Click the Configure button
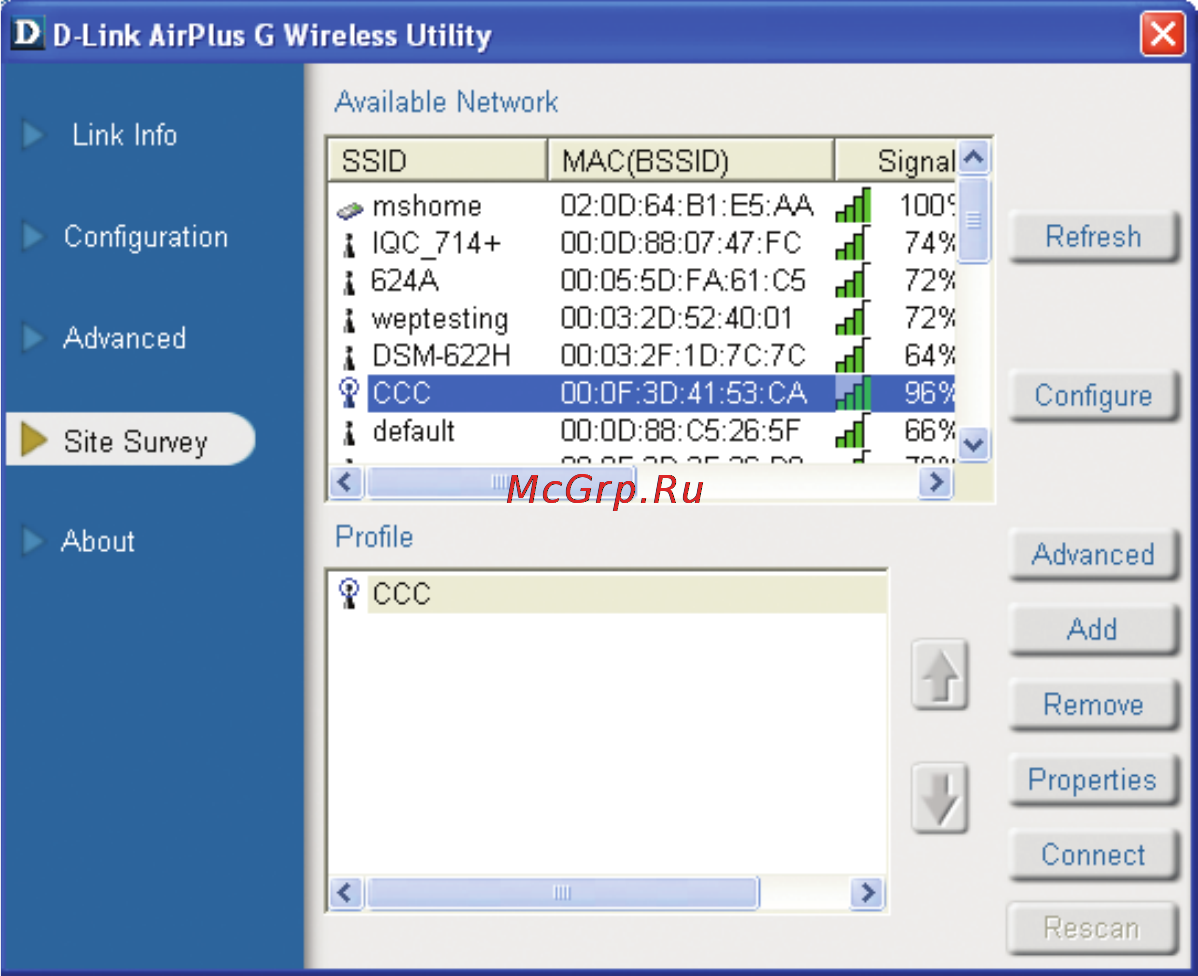 click(1093, 396)
